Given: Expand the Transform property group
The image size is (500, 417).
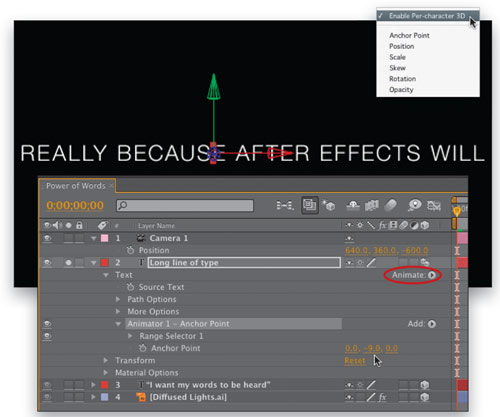Looking at the screenshot, I should point(106,360).
